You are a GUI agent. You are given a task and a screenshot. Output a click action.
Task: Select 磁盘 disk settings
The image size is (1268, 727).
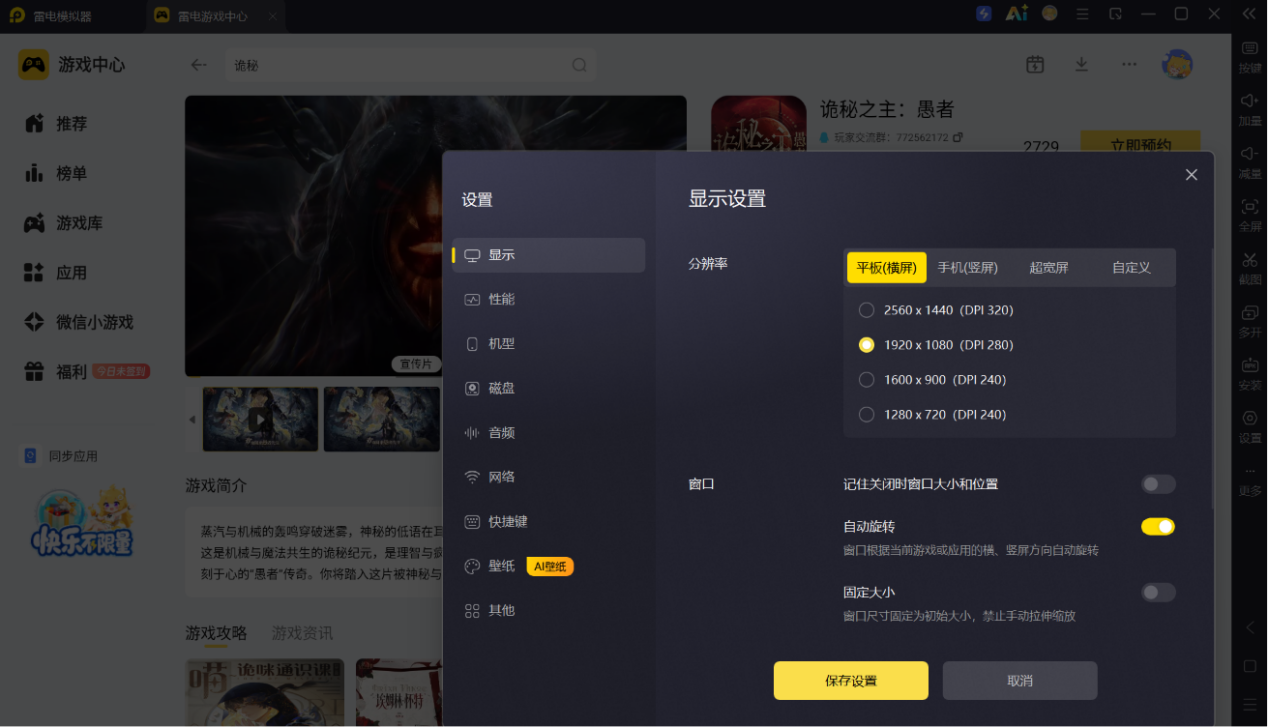548,388
